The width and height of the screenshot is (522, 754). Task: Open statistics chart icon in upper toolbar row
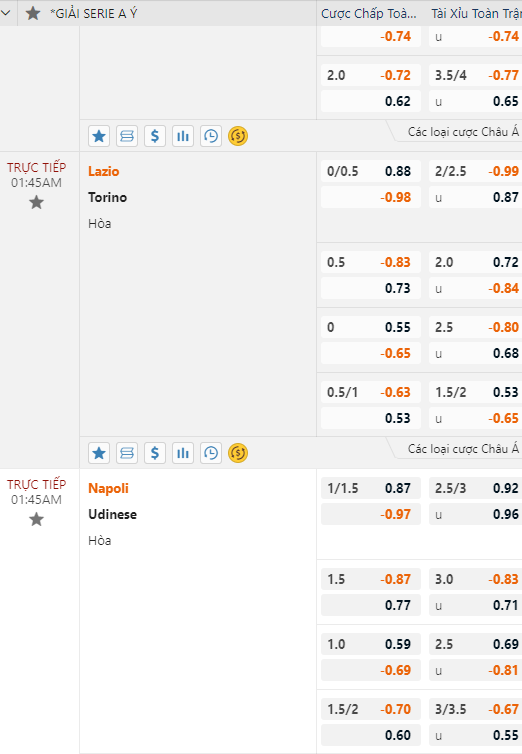tap(183, 136)
